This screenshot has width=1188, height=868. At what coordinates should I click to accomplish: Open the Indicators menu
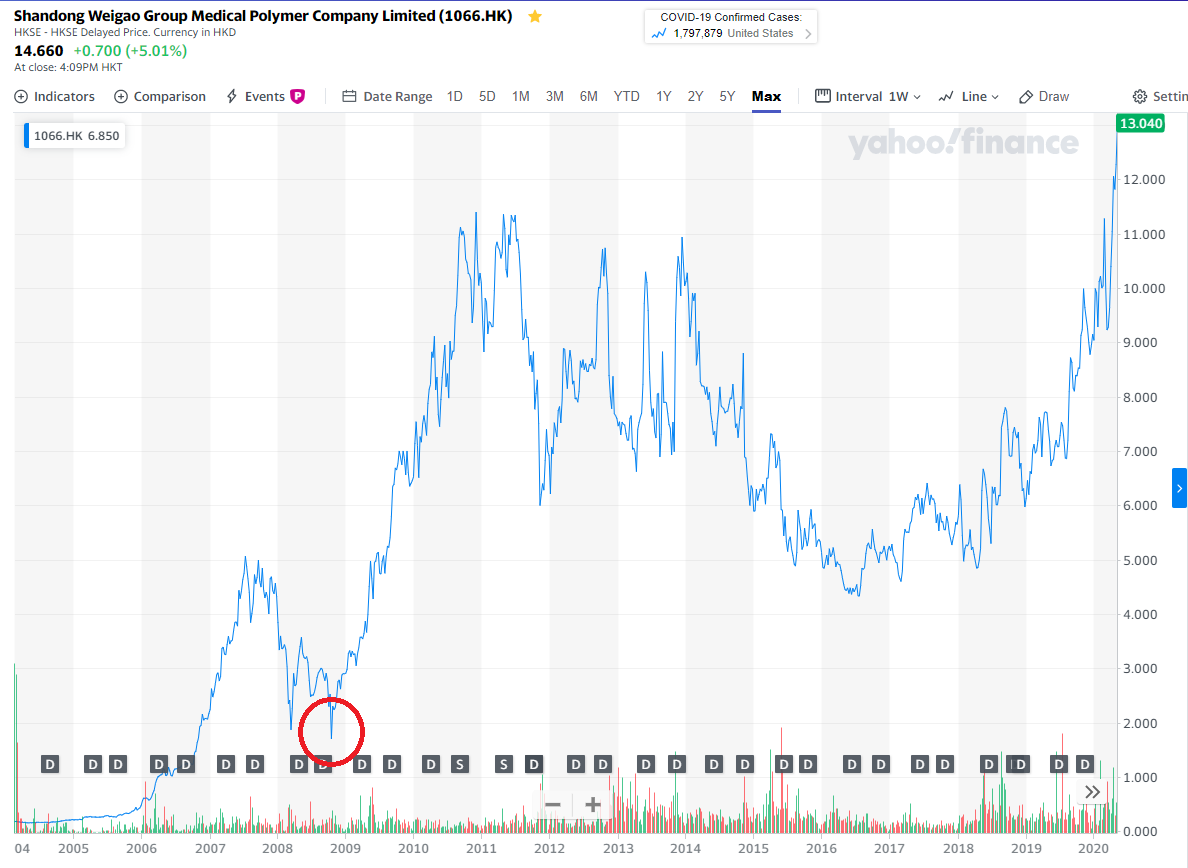click(x=55, y=96)
